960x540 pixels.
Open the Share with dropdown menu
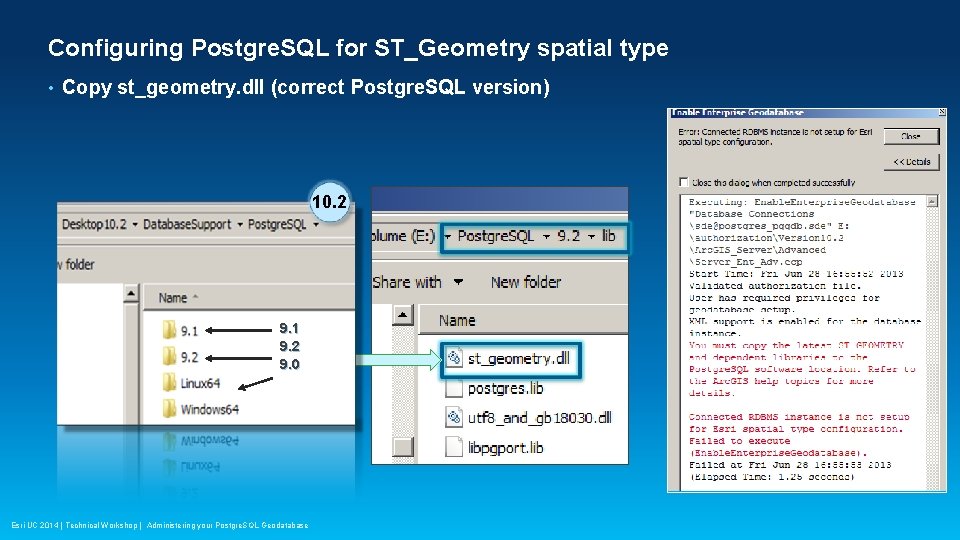(x=417, y=282)
